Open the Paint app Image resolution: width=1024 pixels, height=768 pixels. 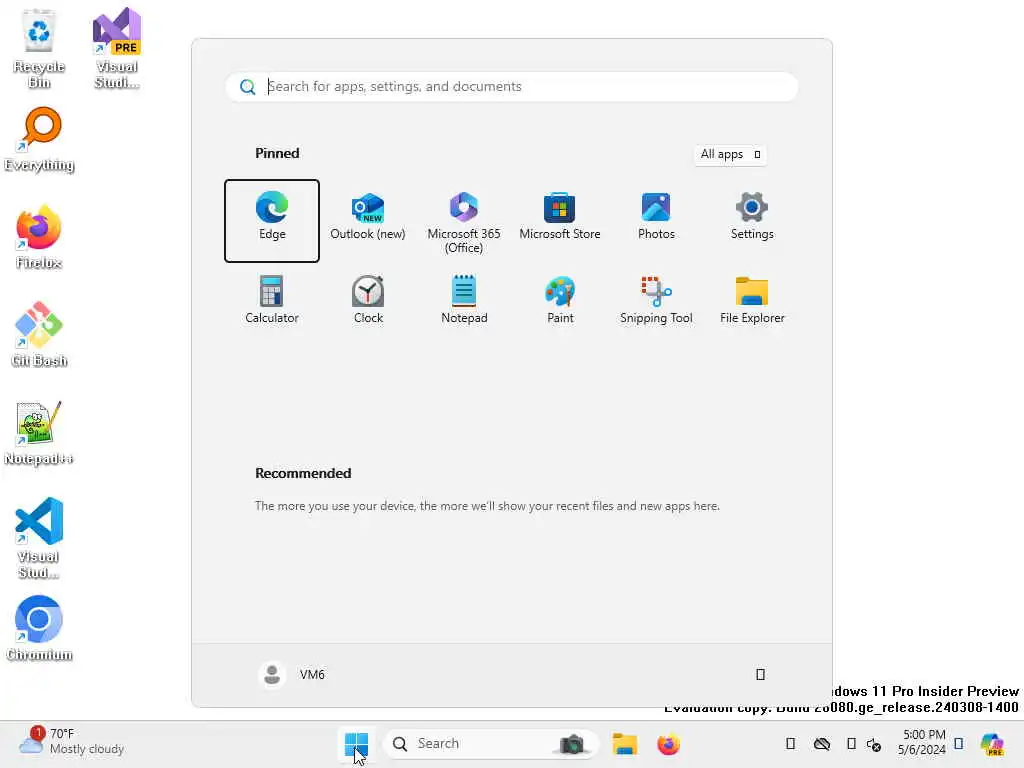coord(560,300)
